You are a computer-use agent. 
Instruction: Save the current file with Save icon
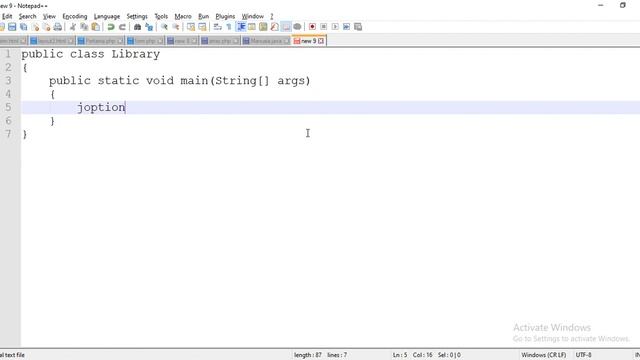(x=12, y=27)
